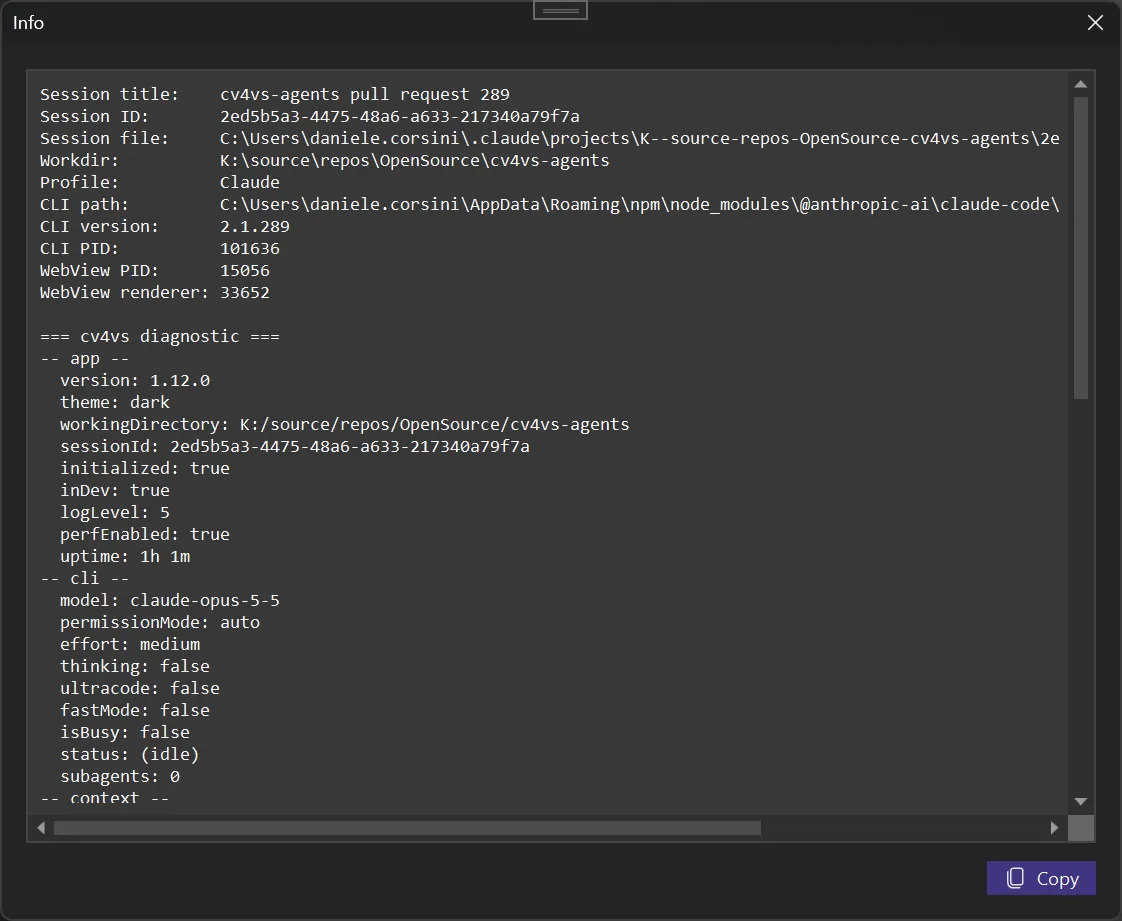Click the vertical scrollbar up arrow

click(1080, 84)
